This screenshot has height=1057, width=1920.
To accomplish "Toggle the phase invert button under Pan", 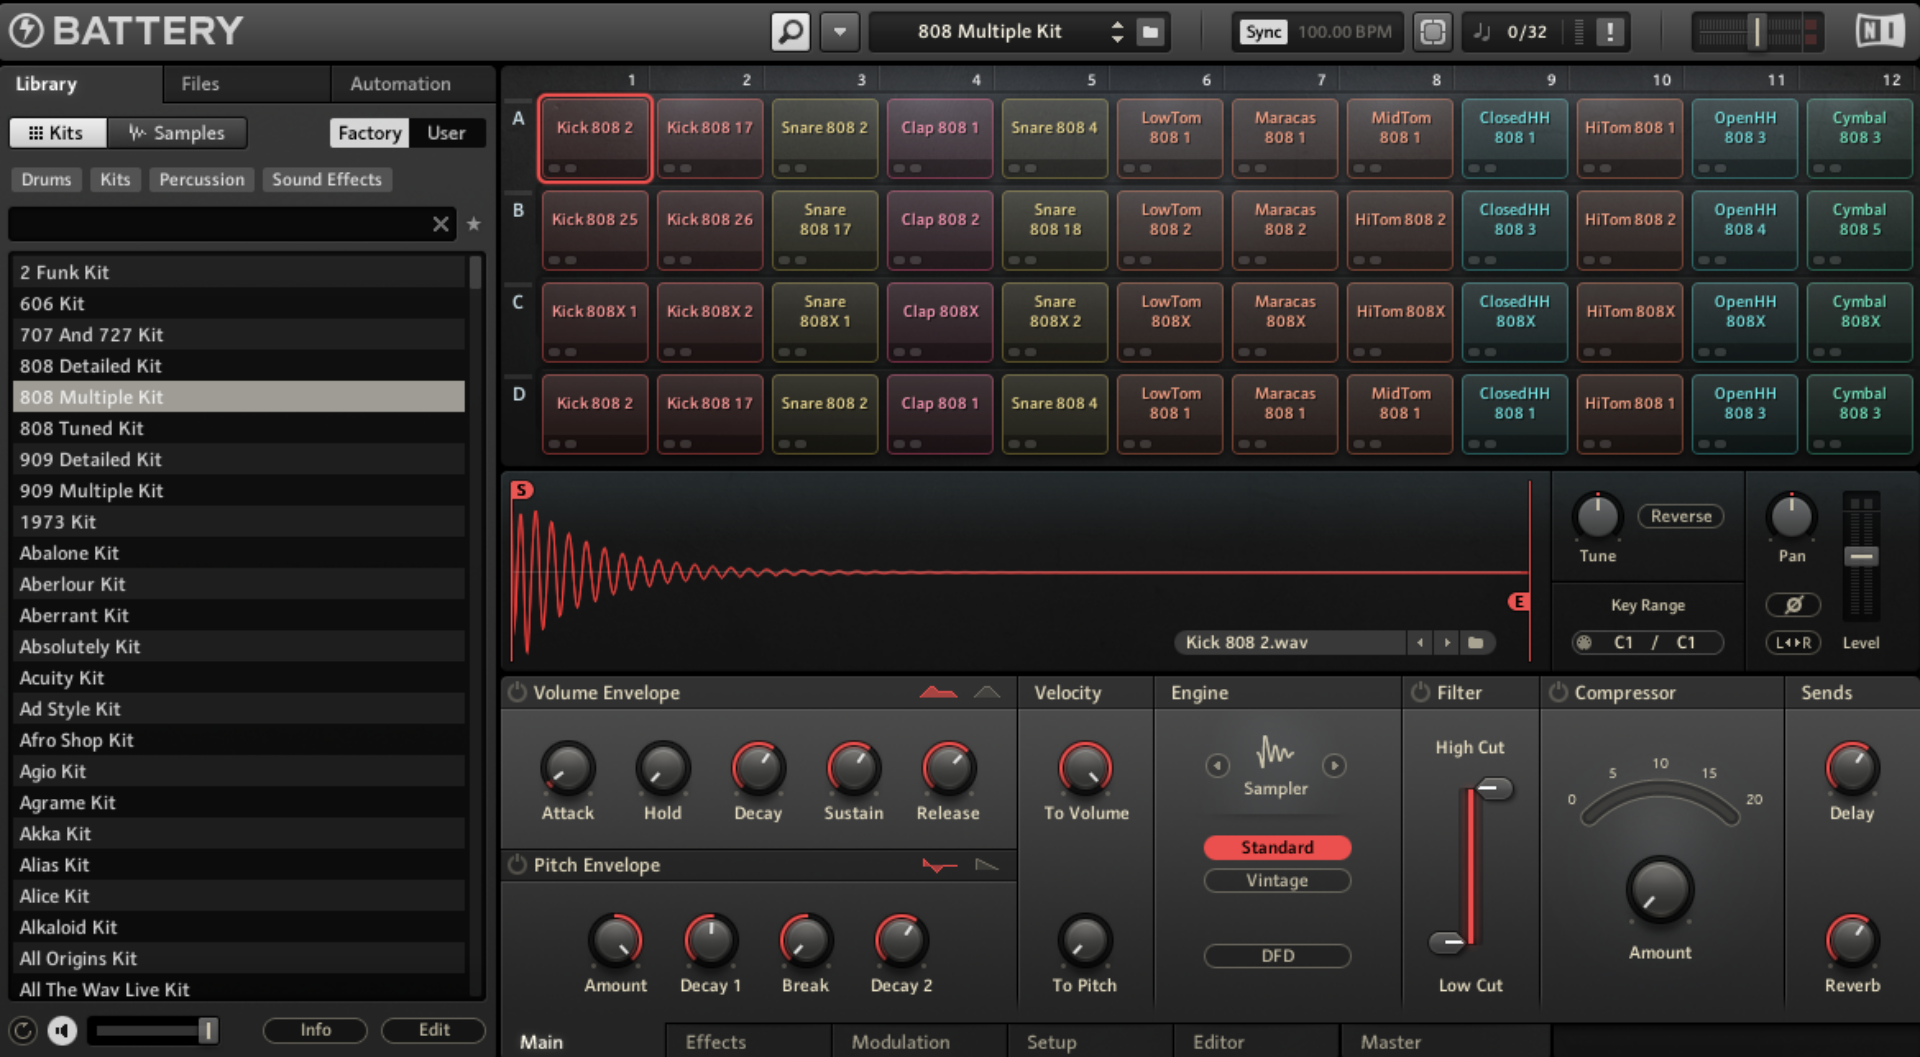I will point(1793,605).
